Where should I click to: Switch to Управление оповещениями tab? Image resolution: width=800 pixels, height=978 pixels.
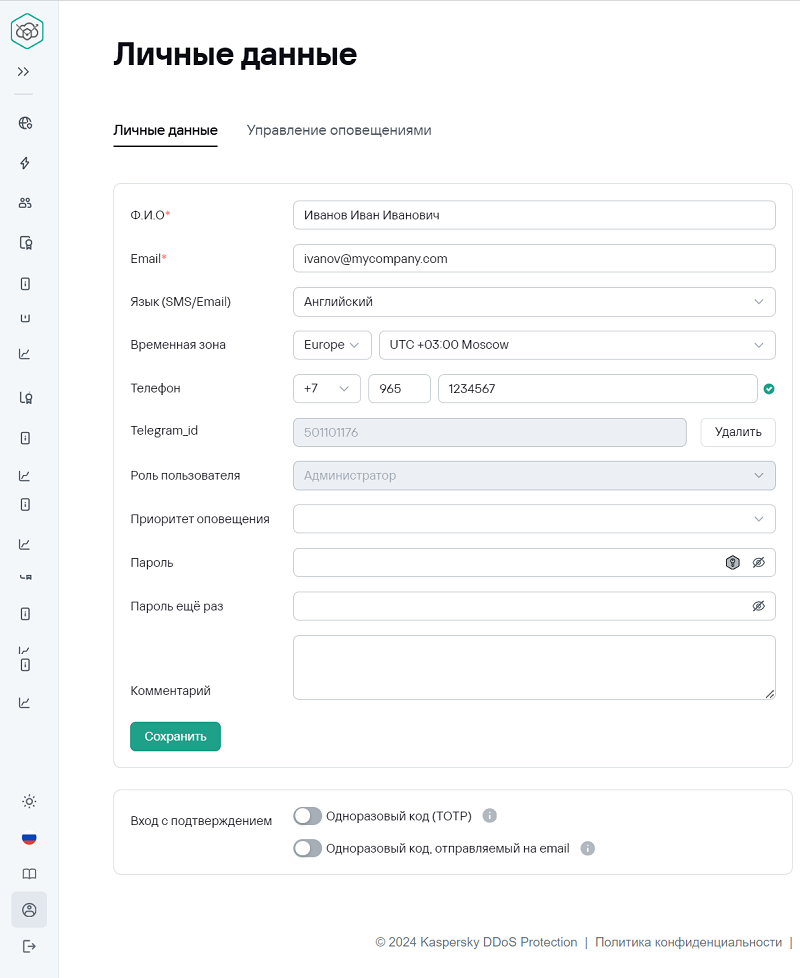339,130
